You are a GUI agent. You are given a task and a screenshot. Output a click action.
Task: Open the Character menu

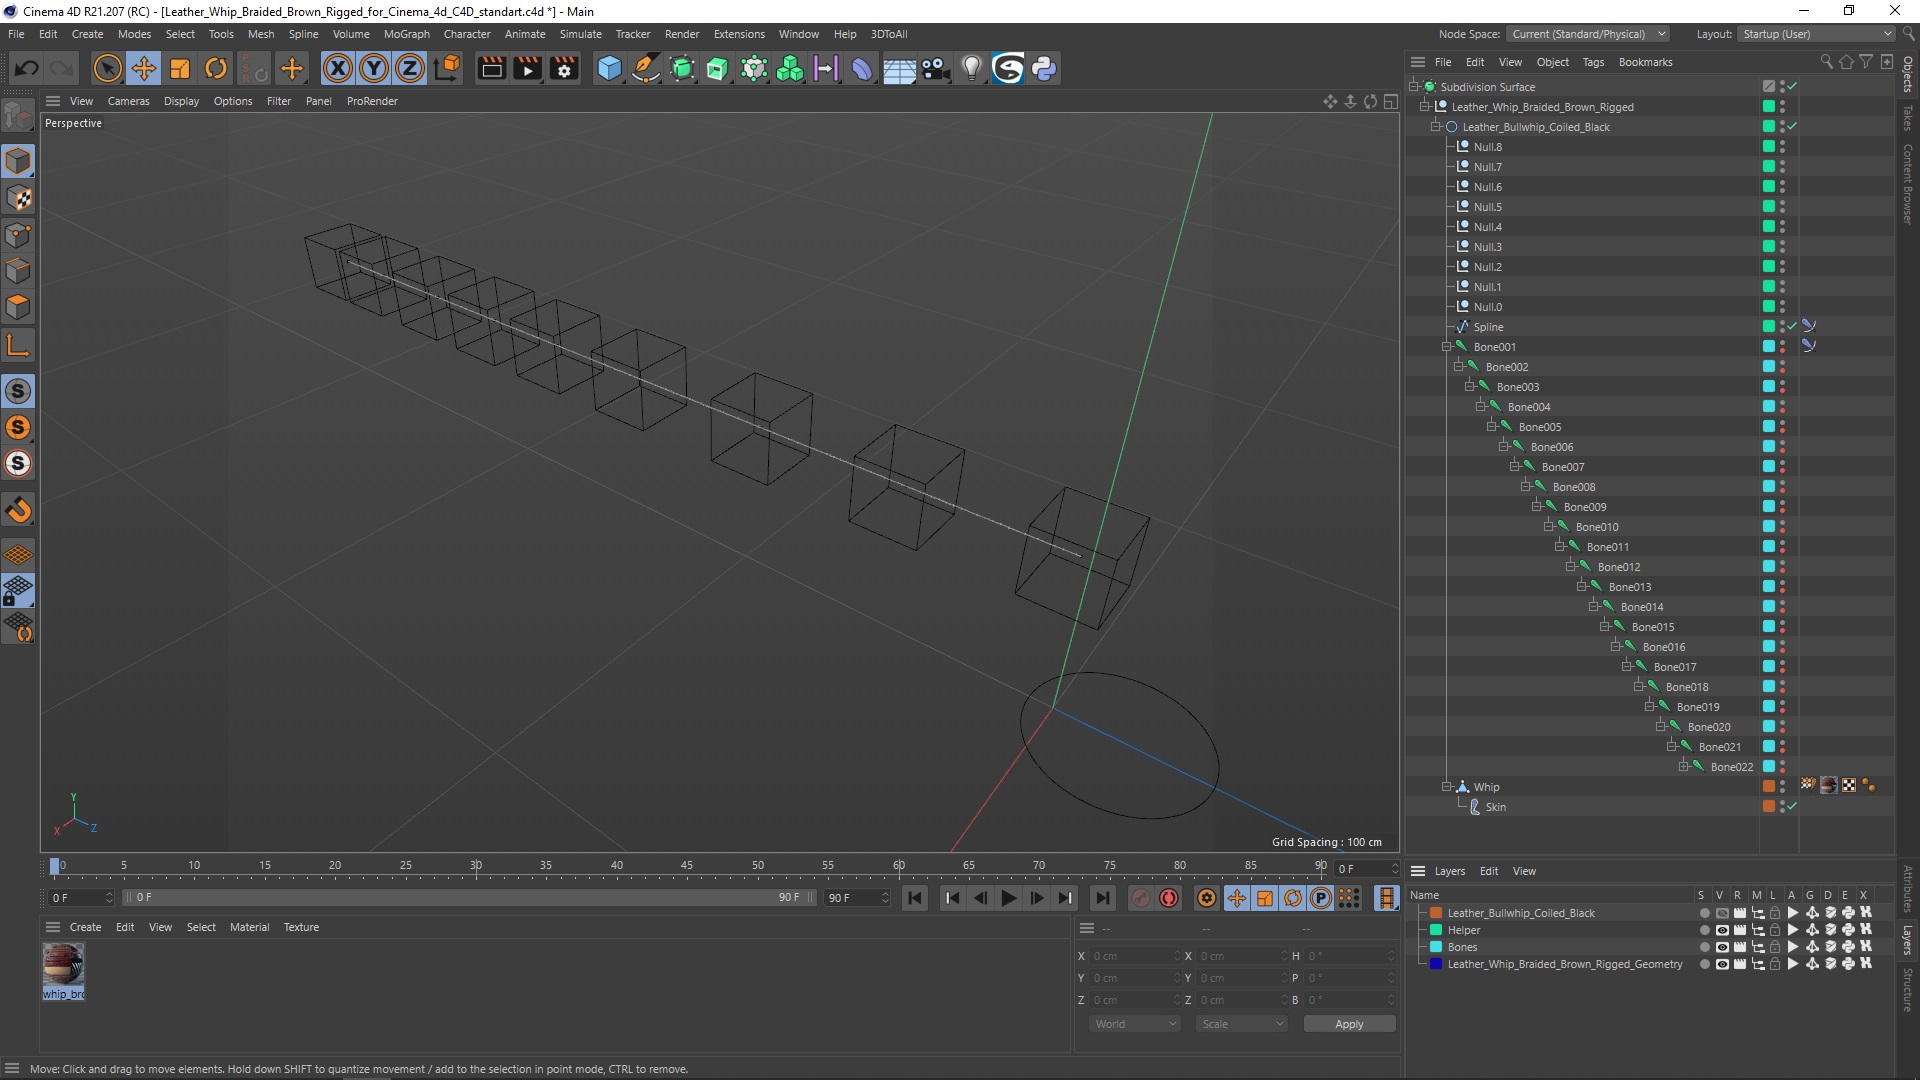pyautogui.click(x=467, y=34)
